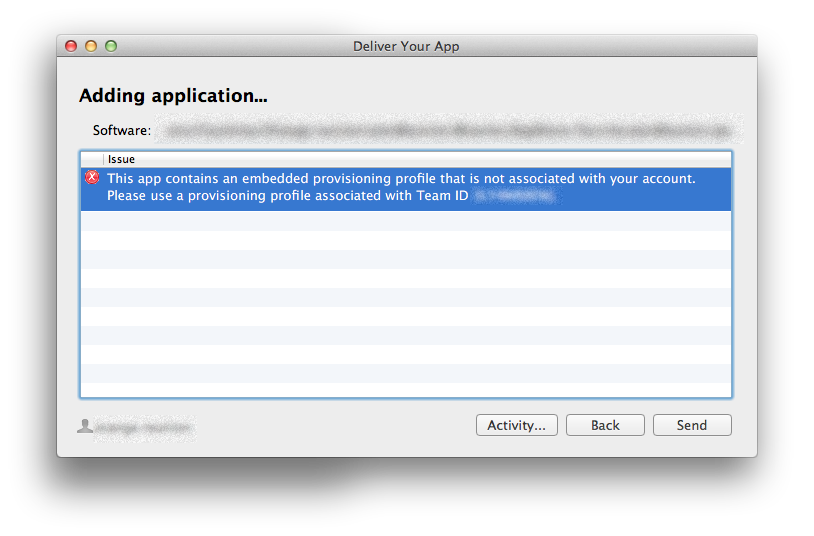The height and width of the screenshot is (536, 814).
Task: Zoom window with the green button
Action: pos(111,46)
